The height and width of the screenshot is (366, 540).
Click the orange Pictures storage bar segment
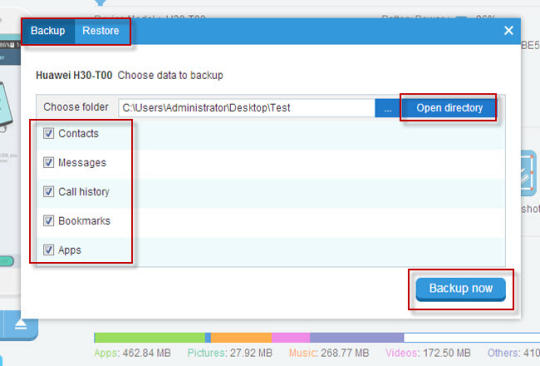[241, 338]
